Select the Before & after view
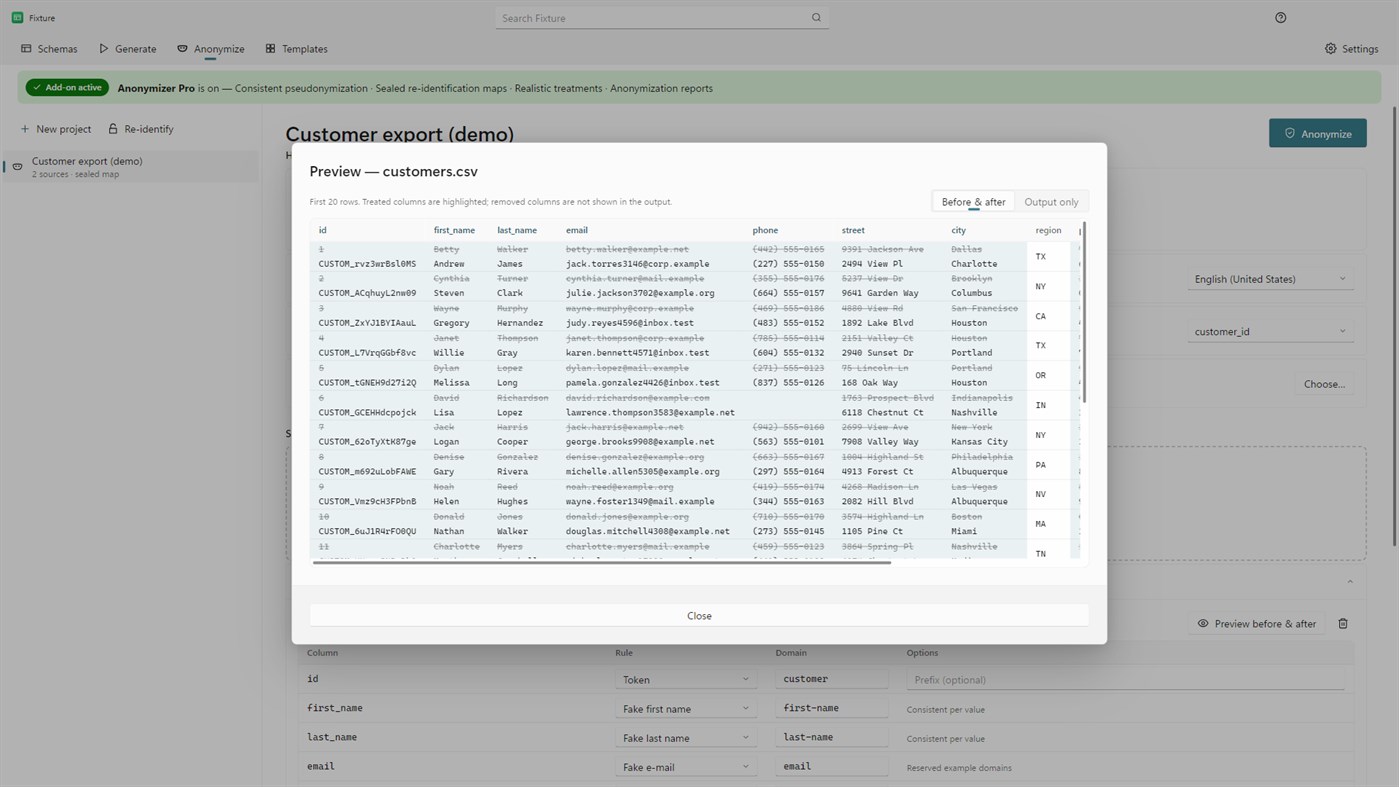Image resolution: width=1399 pixels, height=787 pixels. [x=973, y=202]
